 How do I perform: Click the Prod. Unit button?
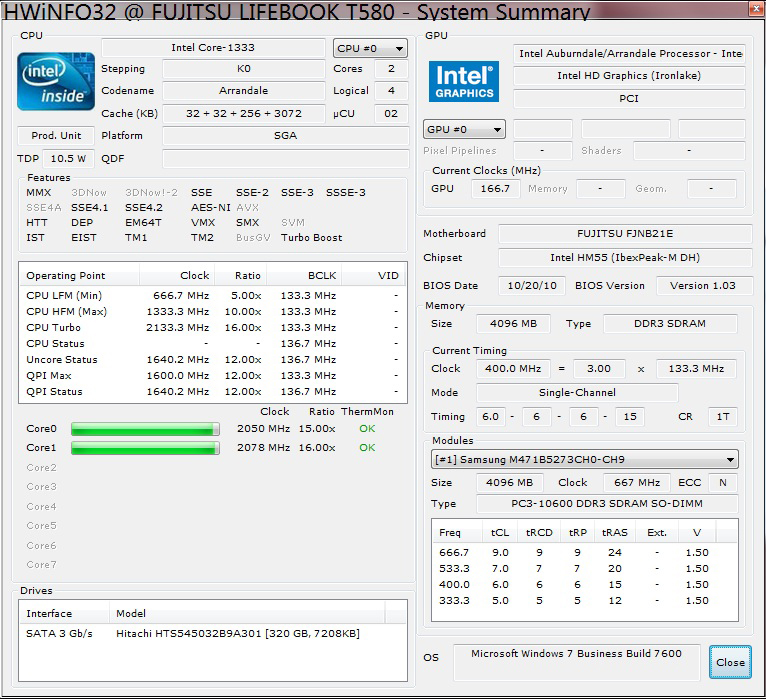[56, 135]
